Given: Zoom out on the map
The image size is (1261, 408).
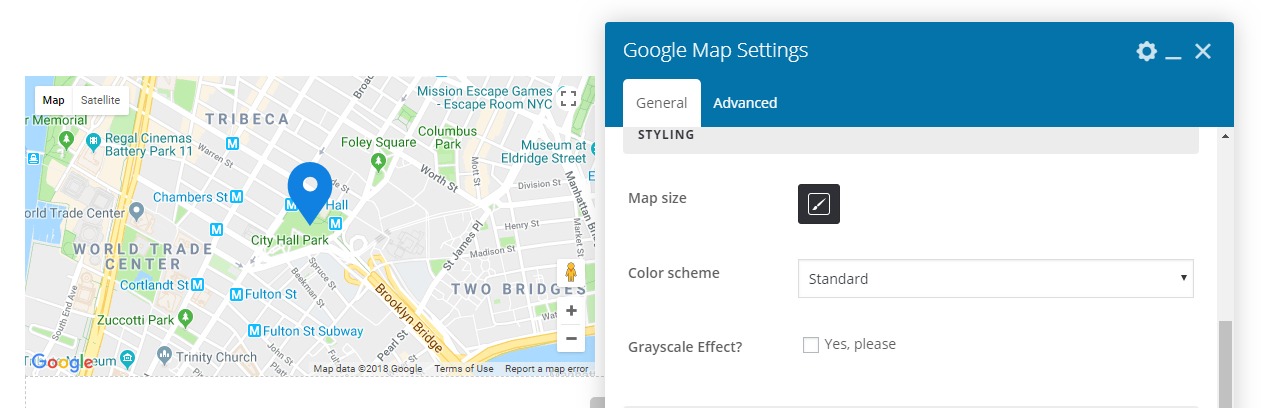Looking at the screenshot, I should [570, 339].
